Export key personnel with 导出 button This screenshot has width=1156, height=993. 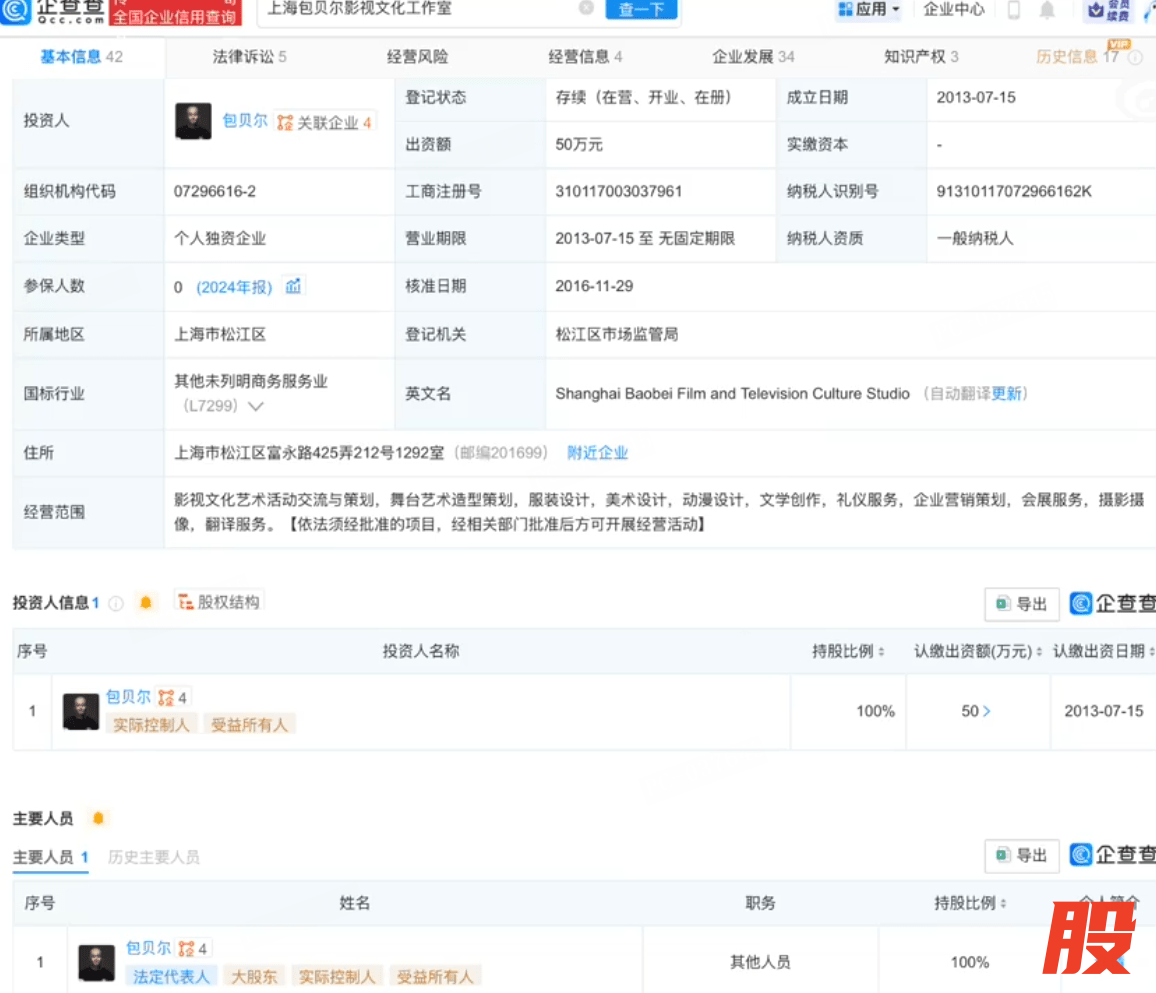click(1021, 855)
